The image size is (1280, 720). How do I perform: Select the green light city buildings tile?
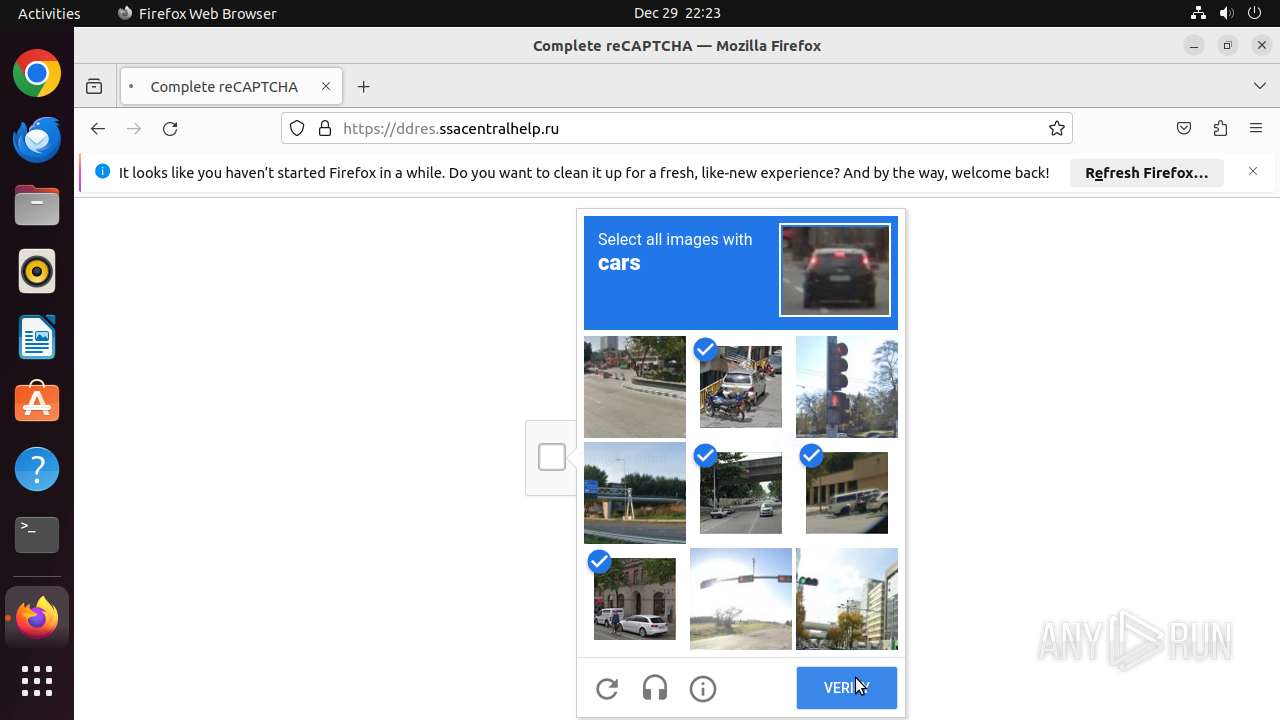[x=847, y=599]
